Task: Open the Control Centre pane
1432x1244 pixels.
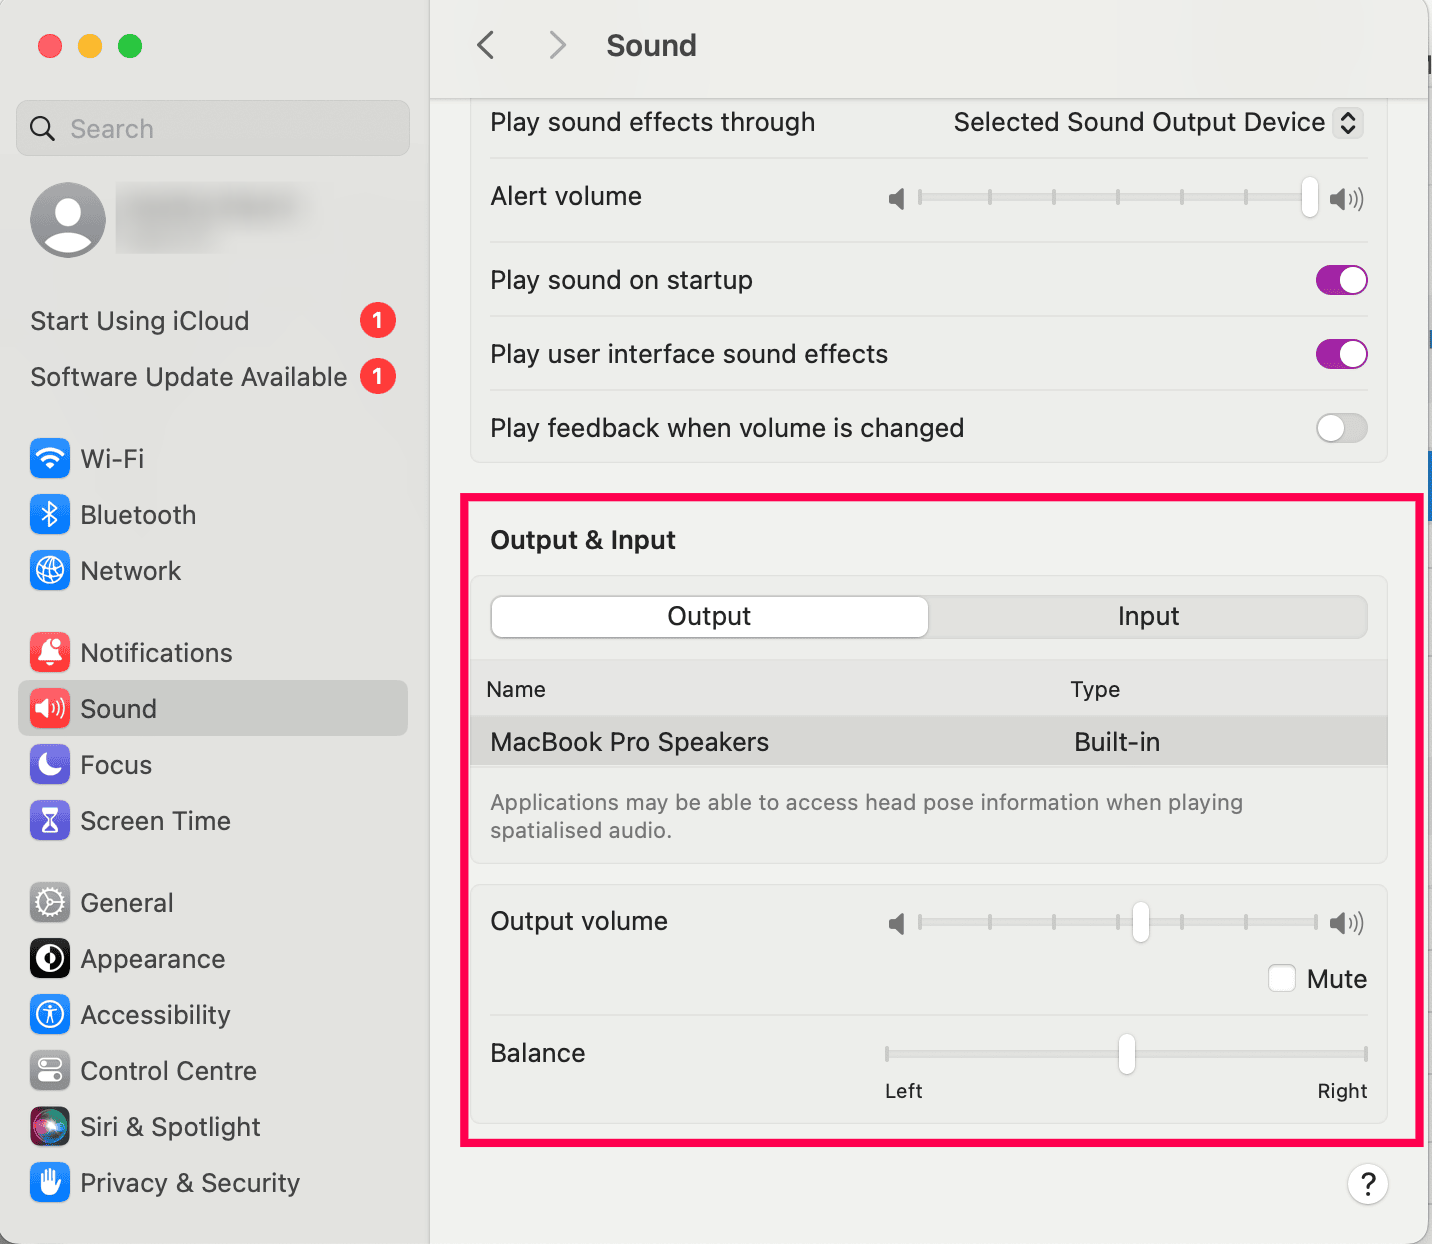Action: 213,1071
